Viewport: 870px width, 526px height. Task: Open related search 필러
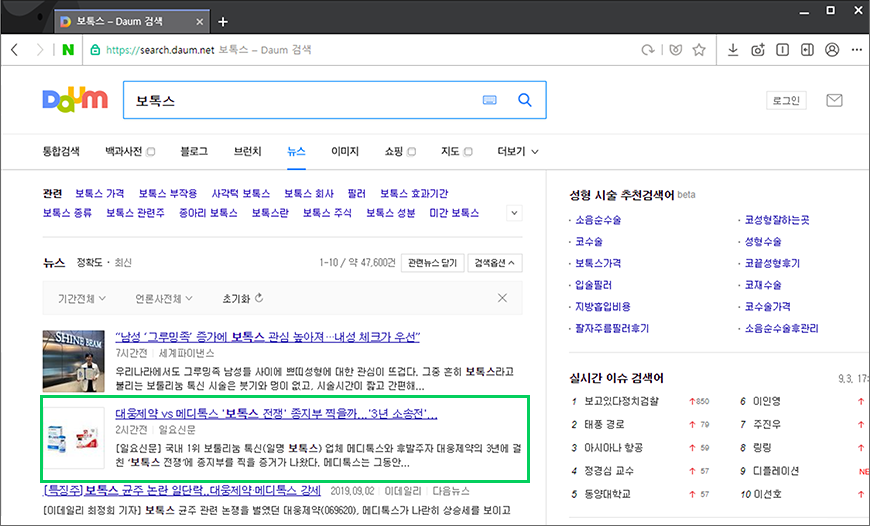[x=356, y=193]
